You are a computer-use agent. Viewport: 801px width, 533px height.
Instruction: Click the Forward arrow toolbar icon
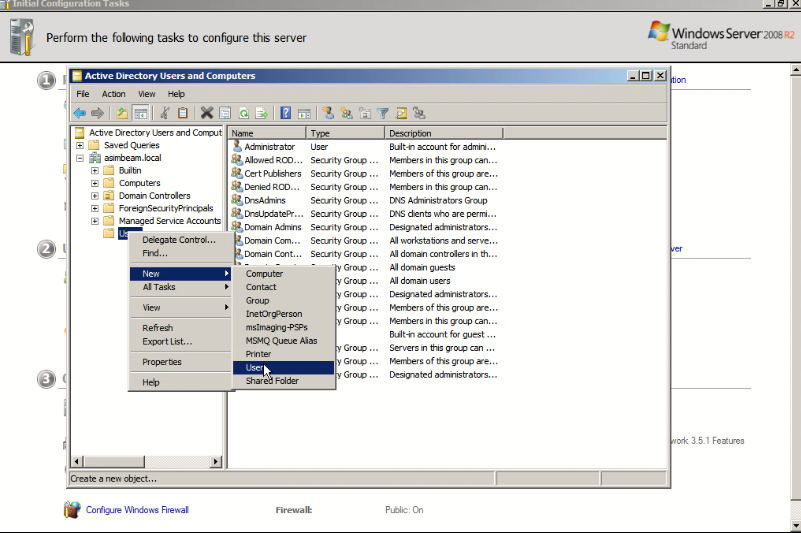tap(97, 113)
